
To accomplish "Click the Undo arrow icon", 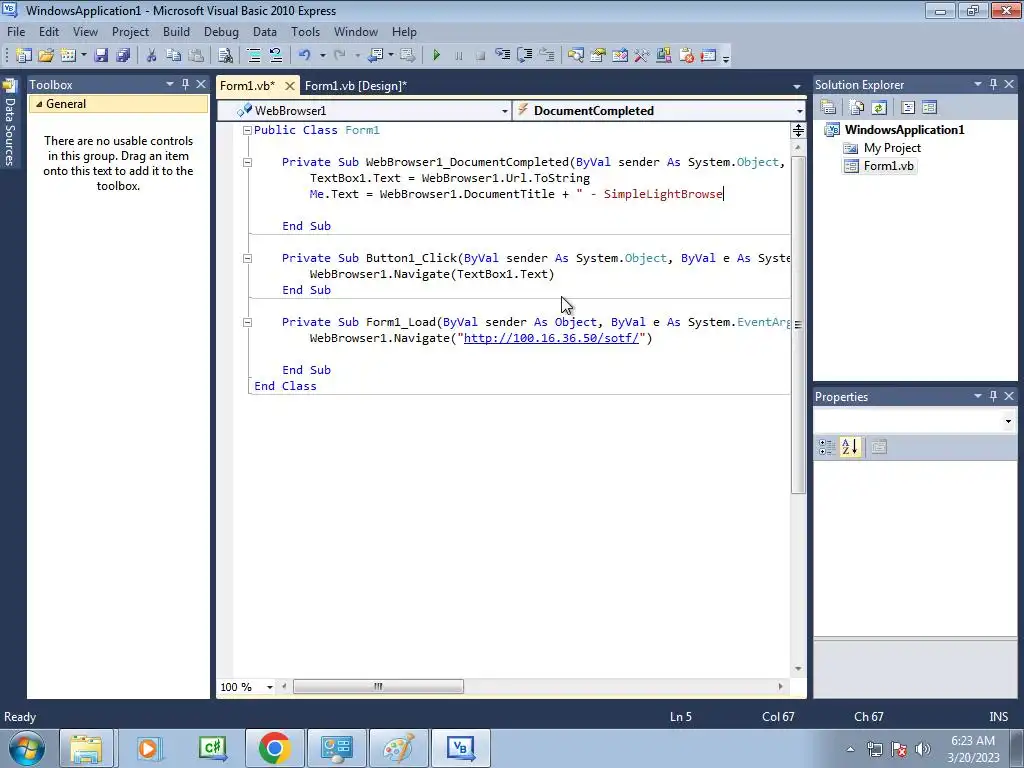I will tap(304, 56).
